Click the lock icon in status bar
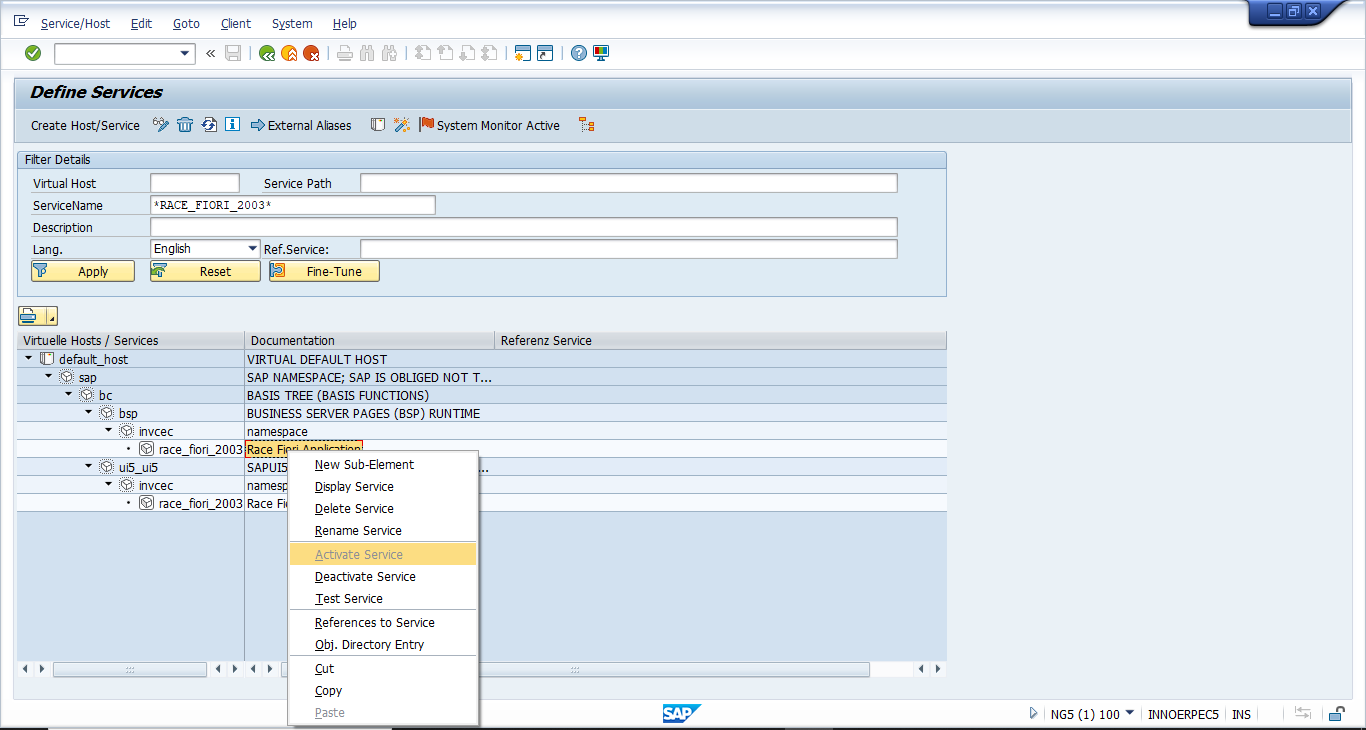 (x=1336, y=713)
